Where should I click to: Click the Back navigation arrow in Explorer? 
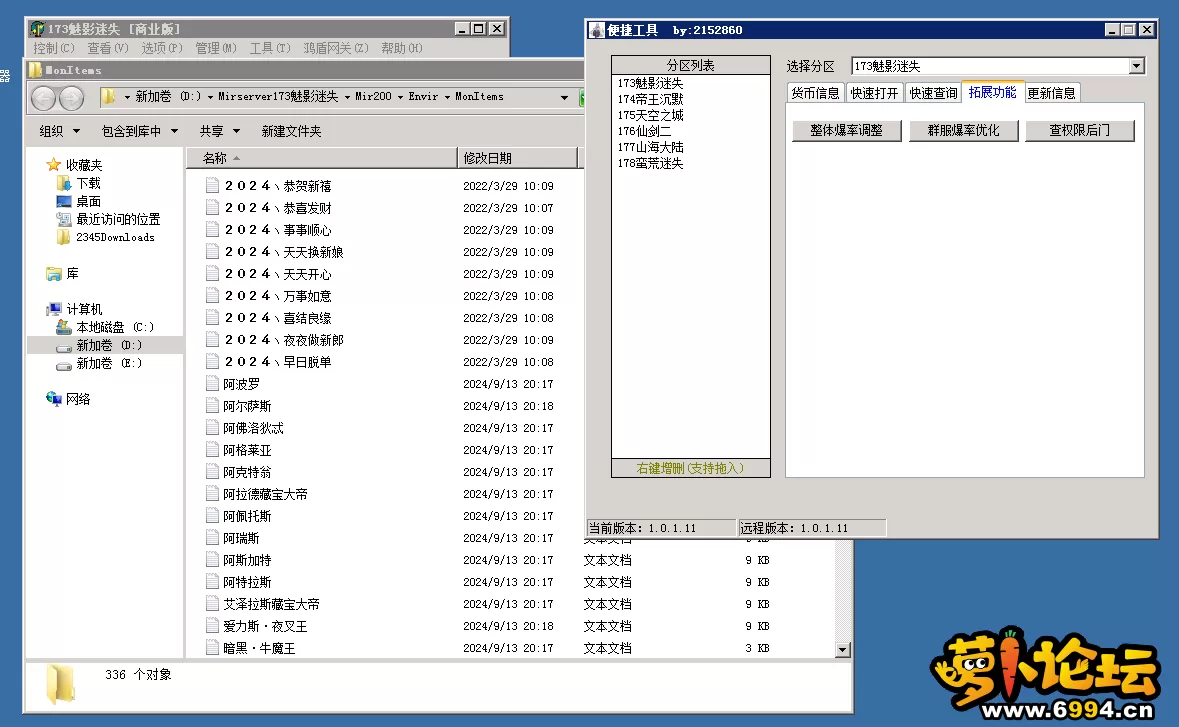pyautogui.click(x=43, y=98)
